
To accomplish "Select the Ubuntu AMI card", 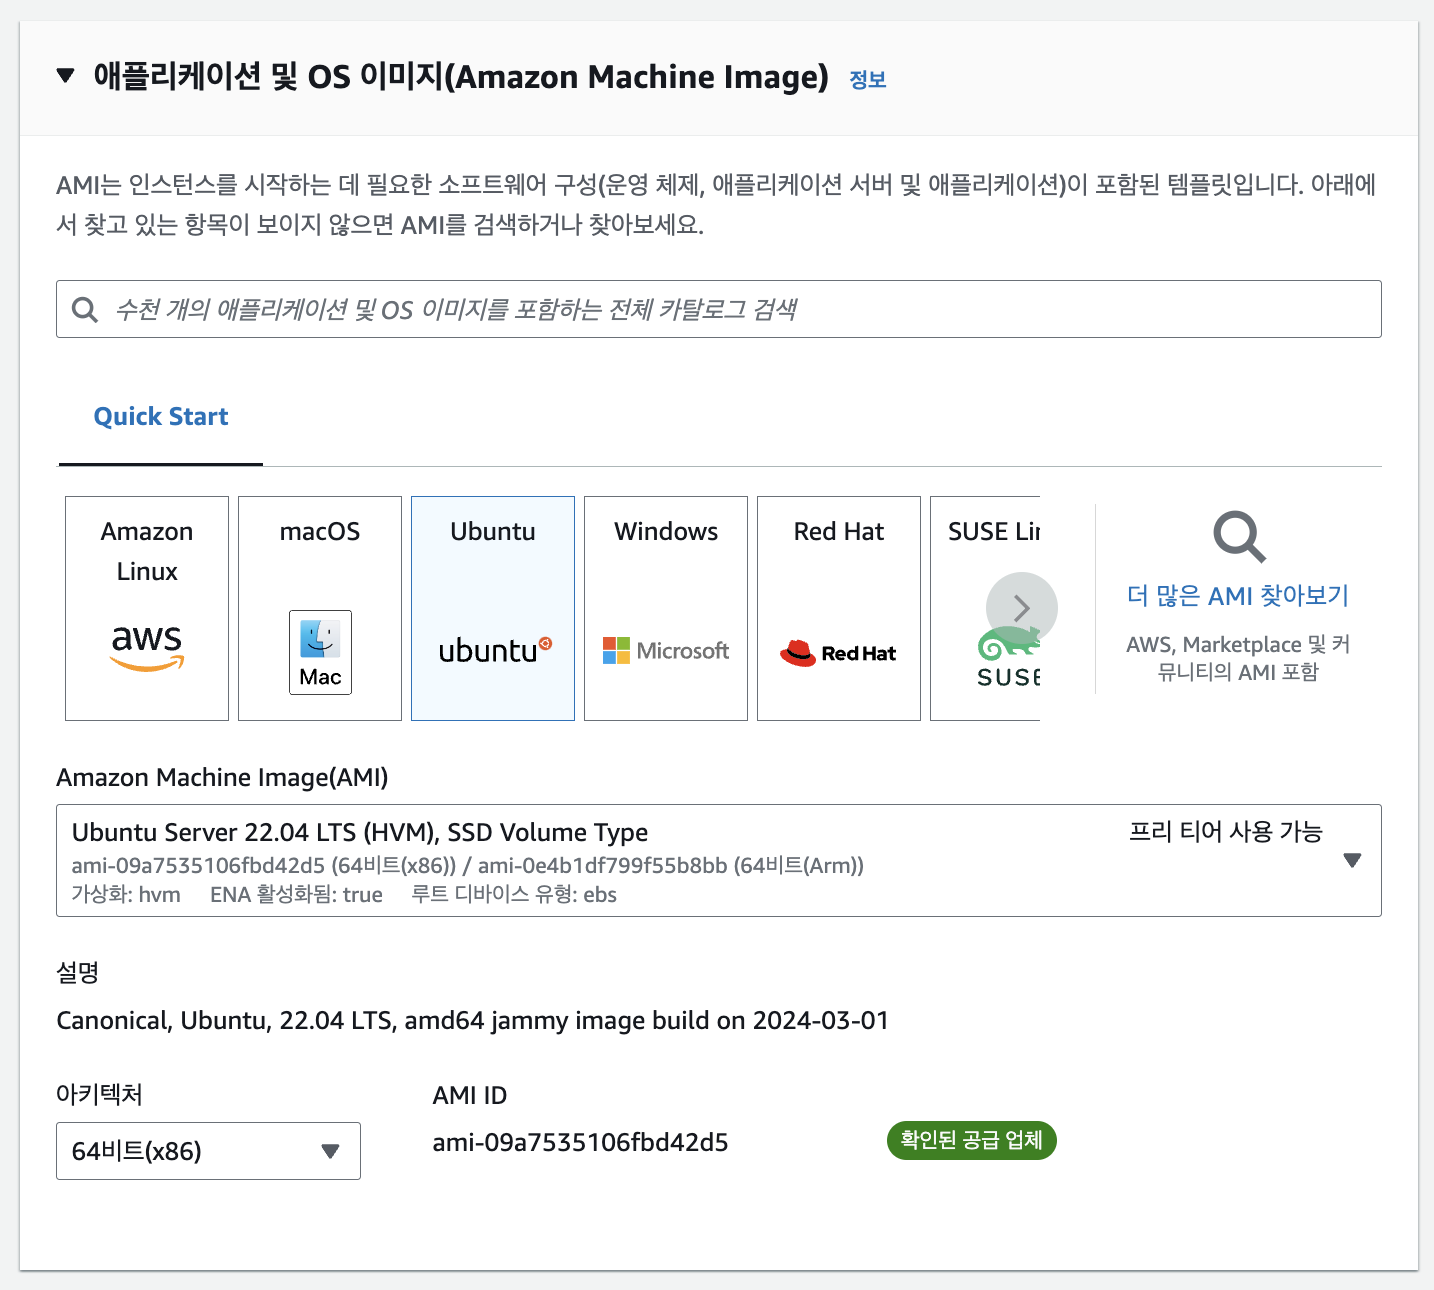I will (x=493, y=608).
